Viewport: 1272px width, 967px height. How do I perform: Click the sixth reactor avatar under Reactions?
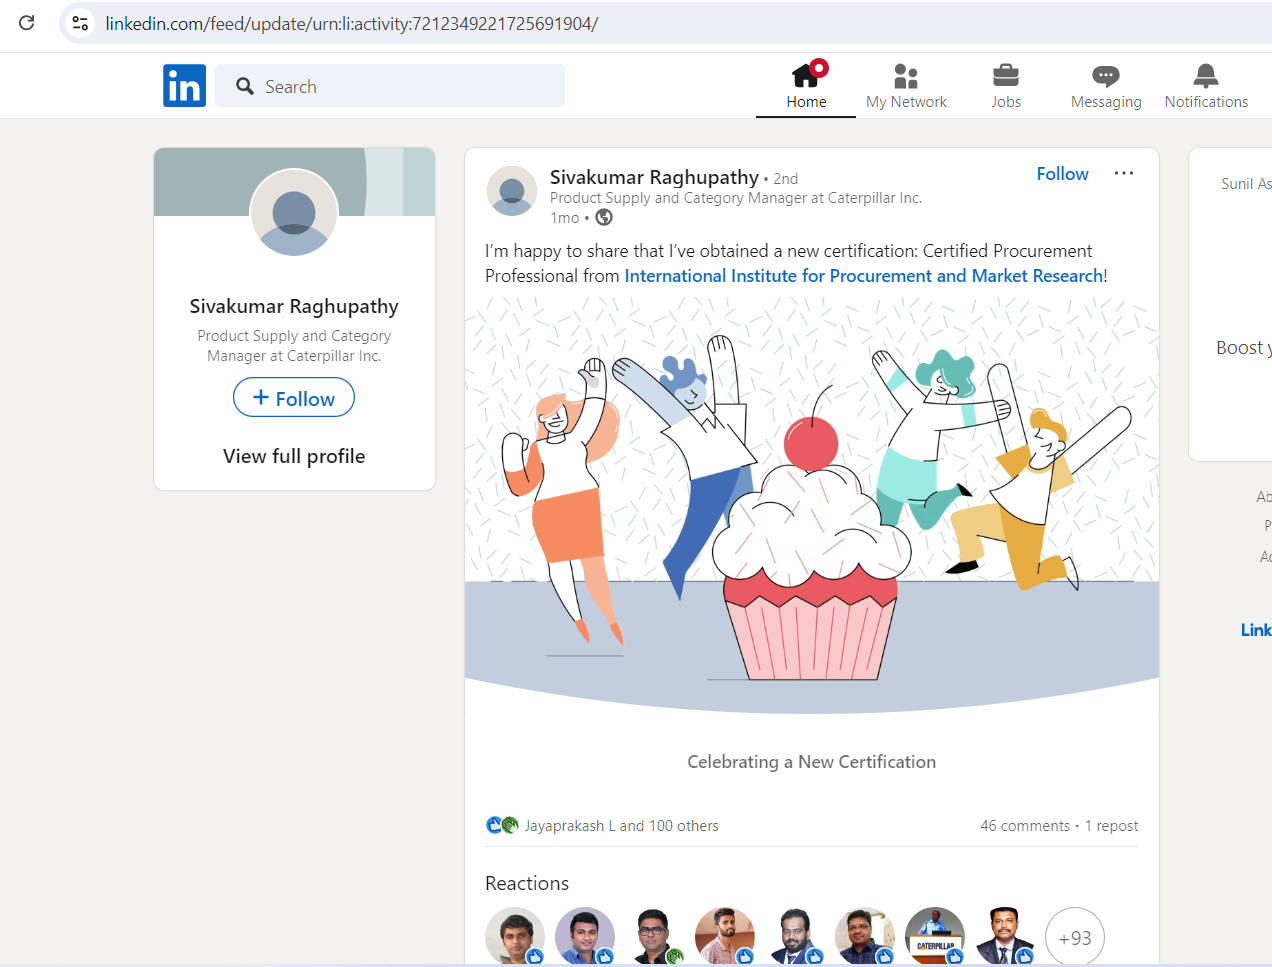click(x=864, y=936)
